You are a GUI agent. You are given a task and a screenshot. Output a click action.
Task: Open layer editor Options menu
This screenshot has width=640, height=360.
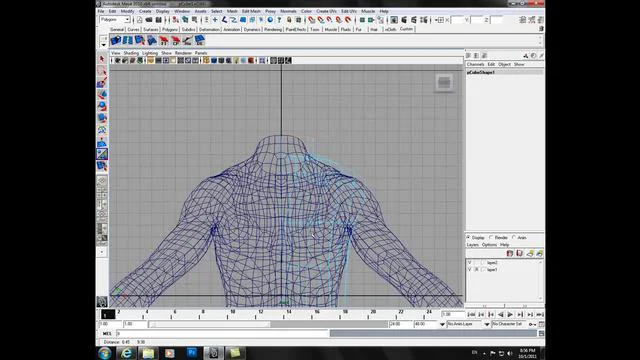click(489, 245)
